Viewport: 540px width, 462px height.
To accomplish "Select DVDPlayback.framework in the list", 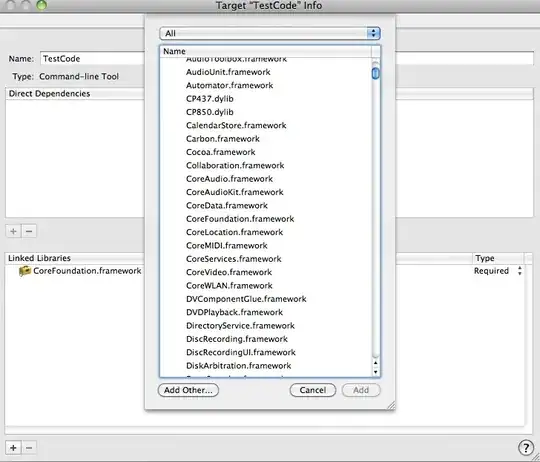I will (x=234, y=313).
